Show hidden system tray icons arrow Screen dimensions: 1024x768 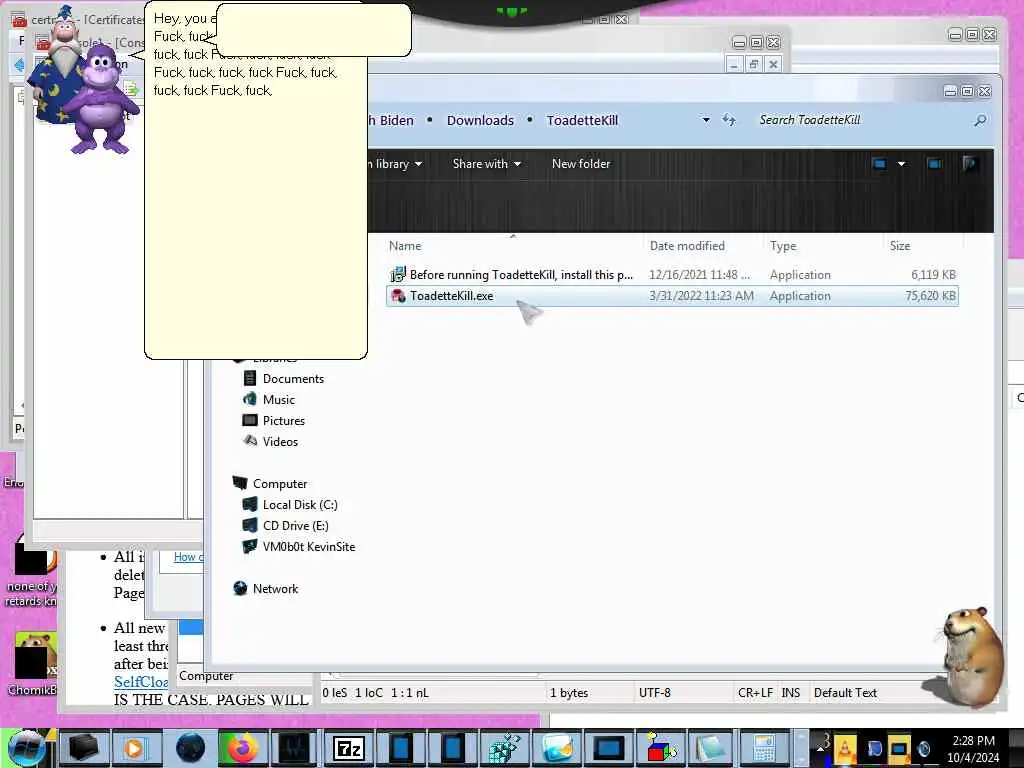pos(822,748)
